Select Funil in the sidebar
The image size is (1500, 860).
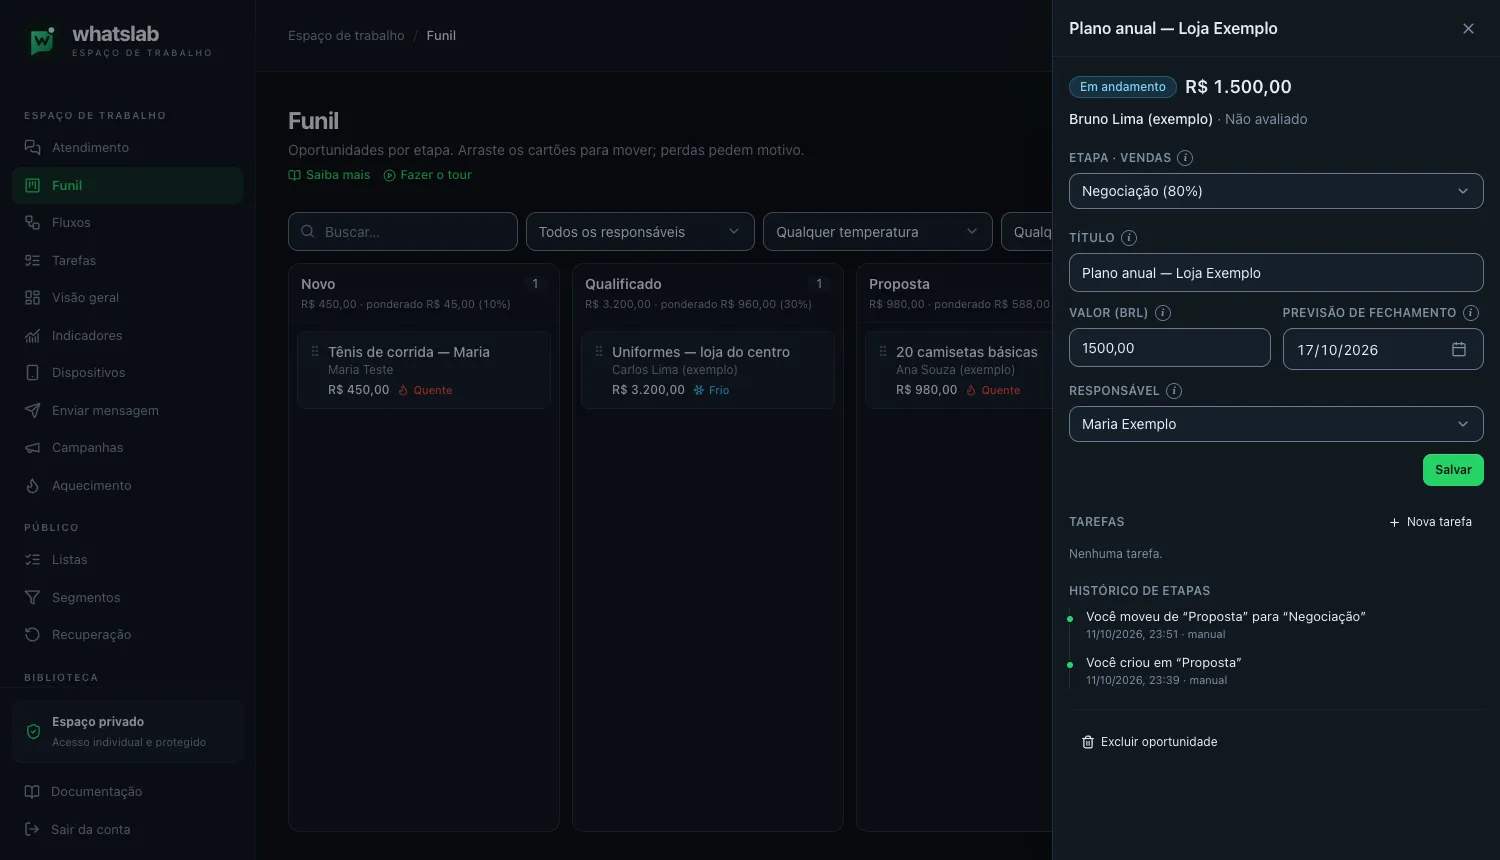(127, 186)
